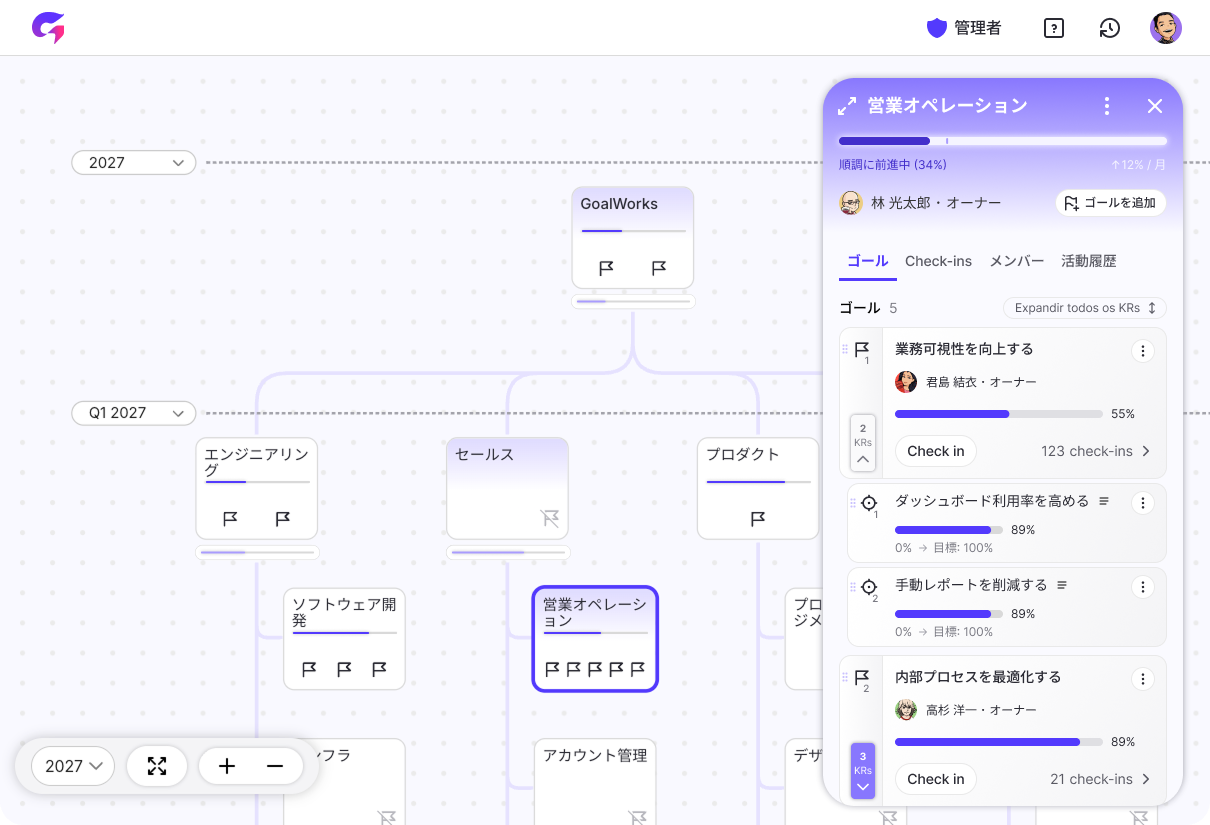This screenshot has width=1210, height=825.
Task: Switch to the メンバー tab
Action: point(1016,261)
